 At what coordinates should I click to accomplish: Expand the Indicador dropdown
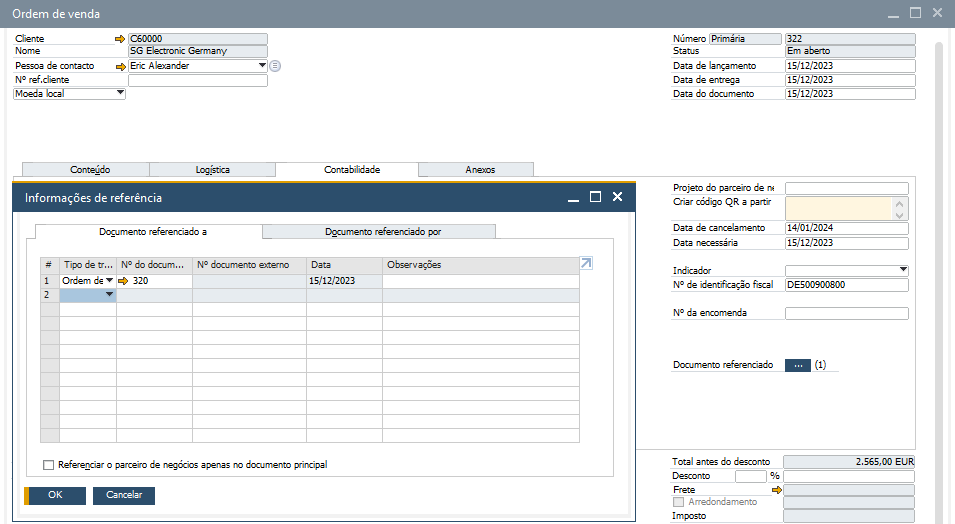[x=903, y=270]
